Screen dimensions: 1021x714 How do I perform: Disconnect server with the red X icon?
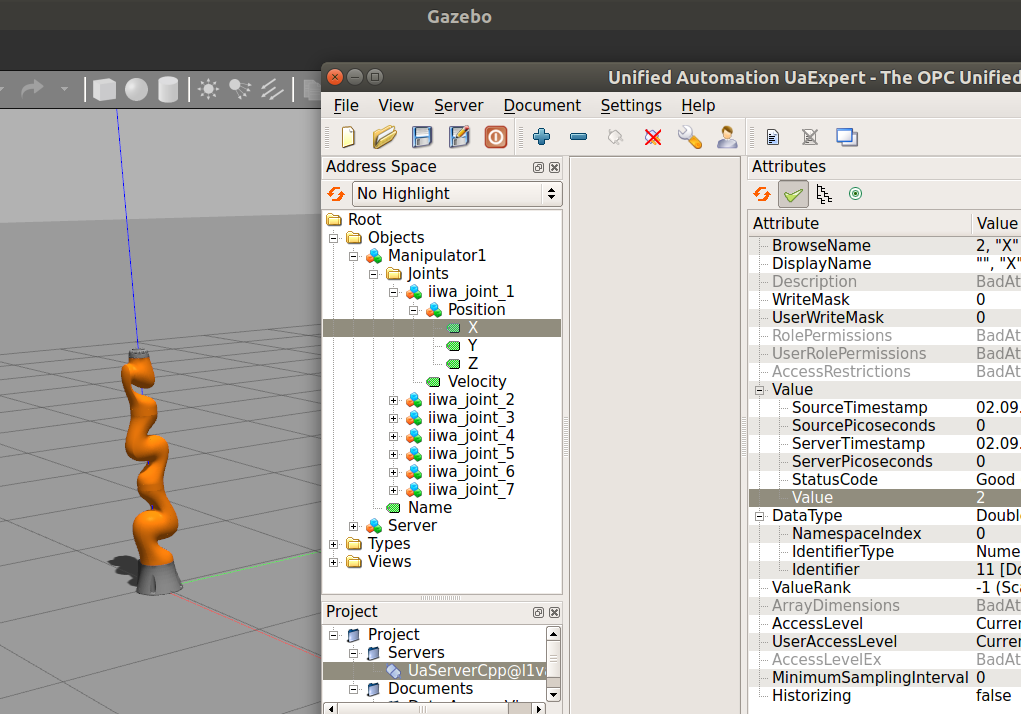pyautogui.click(x=652, y=137)
